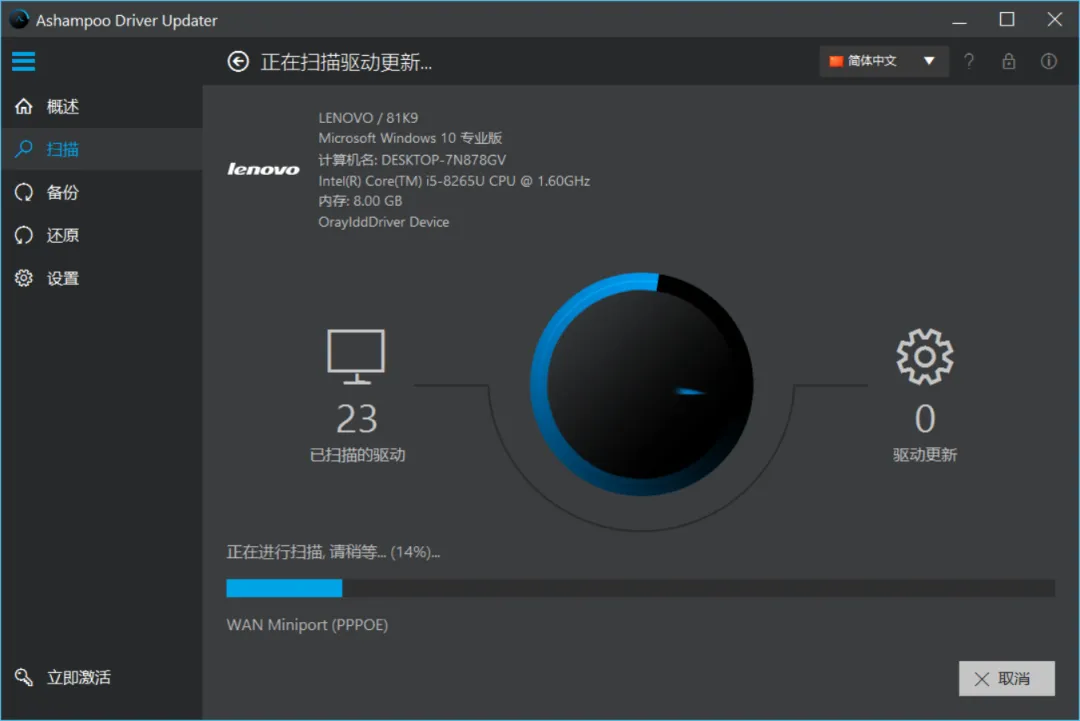This screenshot has height=721, width=1080.
Task: Click the Ashampoo Driver Updater app icon
Action: [x=19, y=19]
